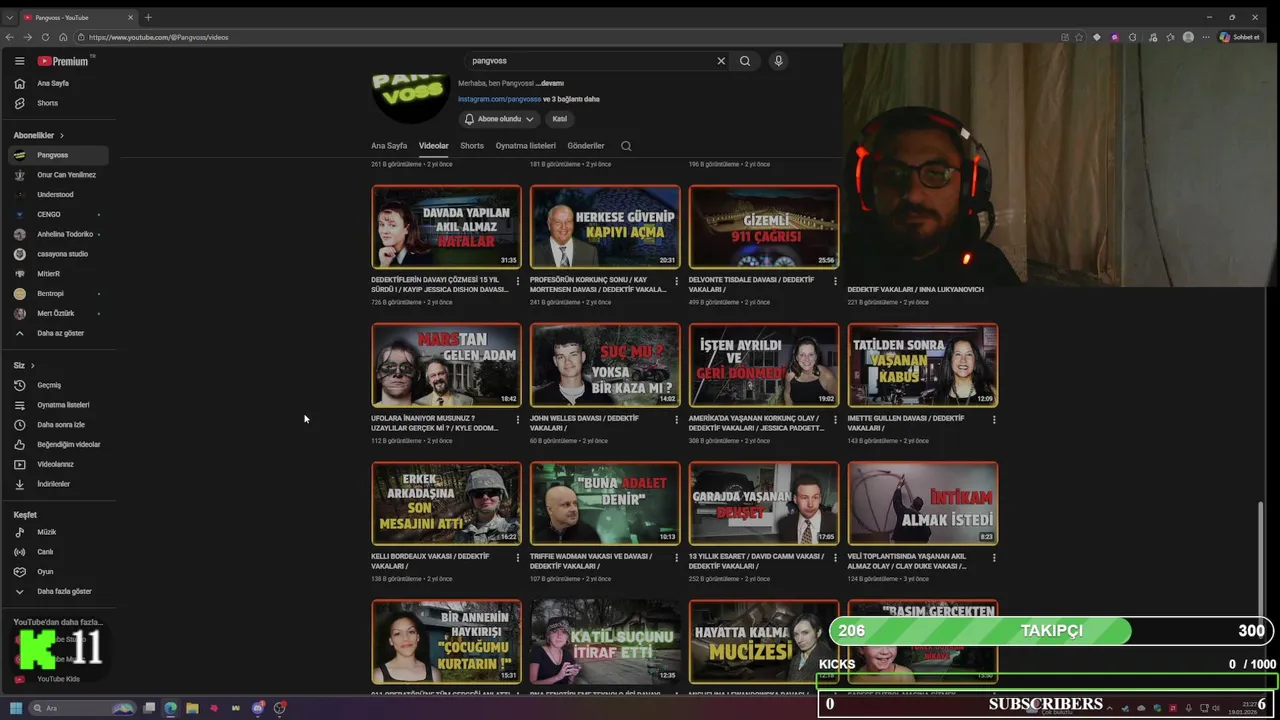Open the Gizemli 911 Çağrısı thumbnail
This screenshot has height=720, width=1280.
pyautogui.click(x=764, y=226)
